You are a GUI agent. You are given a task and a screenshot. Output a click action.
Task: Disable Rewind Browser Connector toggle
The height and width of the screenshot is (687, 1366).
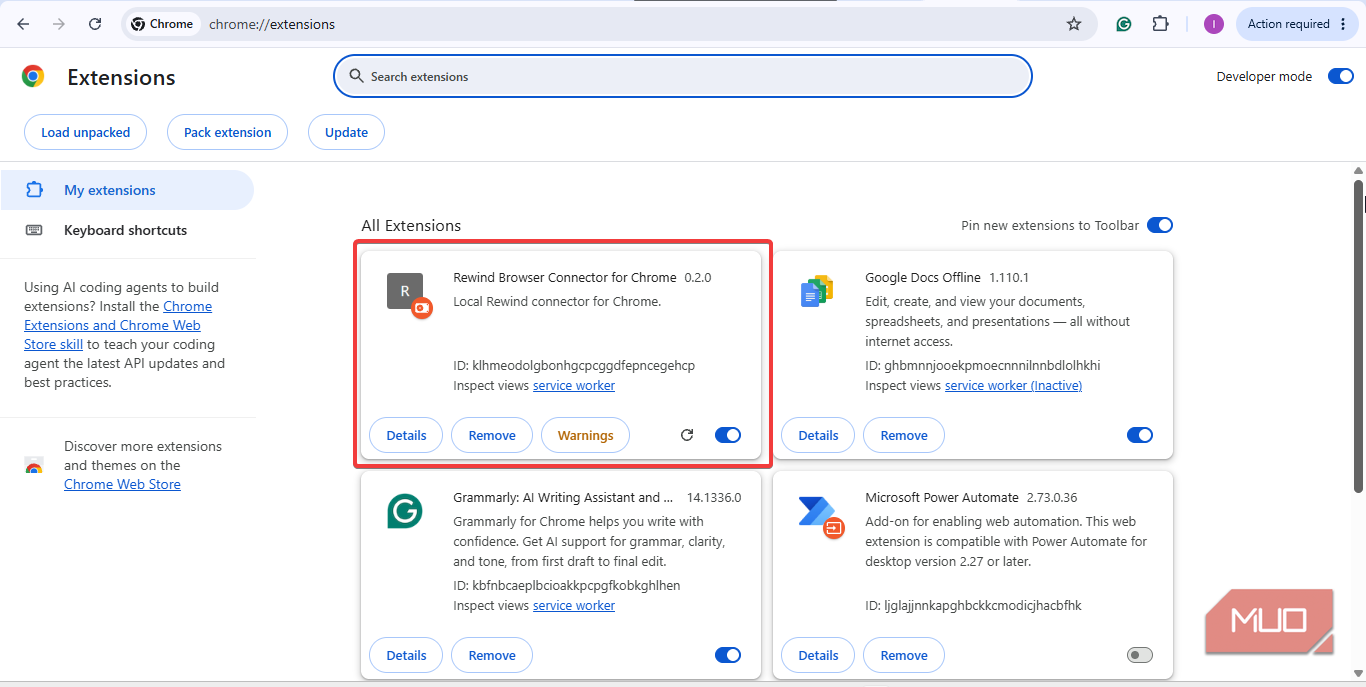click(728, 435)
